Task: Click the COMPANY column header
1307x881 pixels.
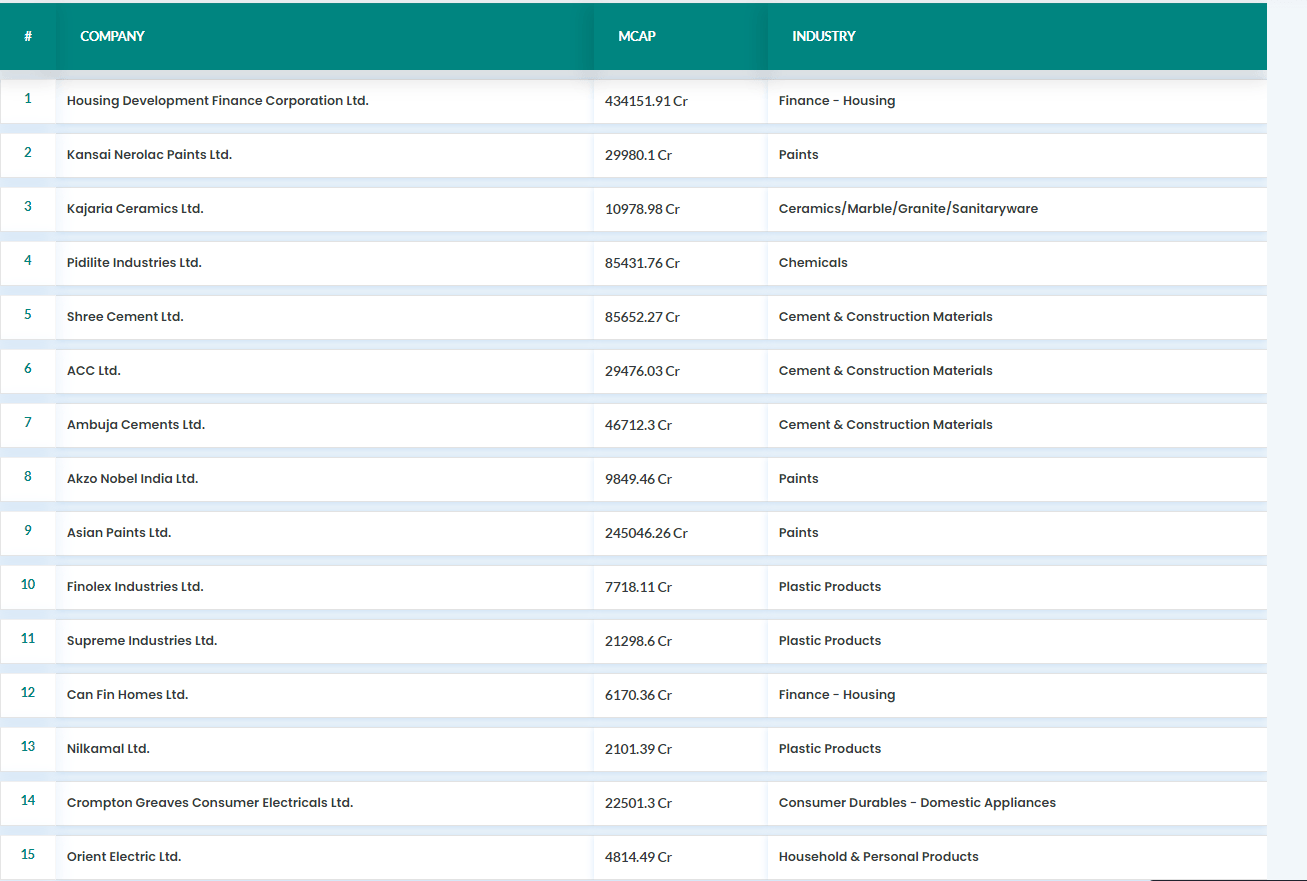Action: [113, 36]
